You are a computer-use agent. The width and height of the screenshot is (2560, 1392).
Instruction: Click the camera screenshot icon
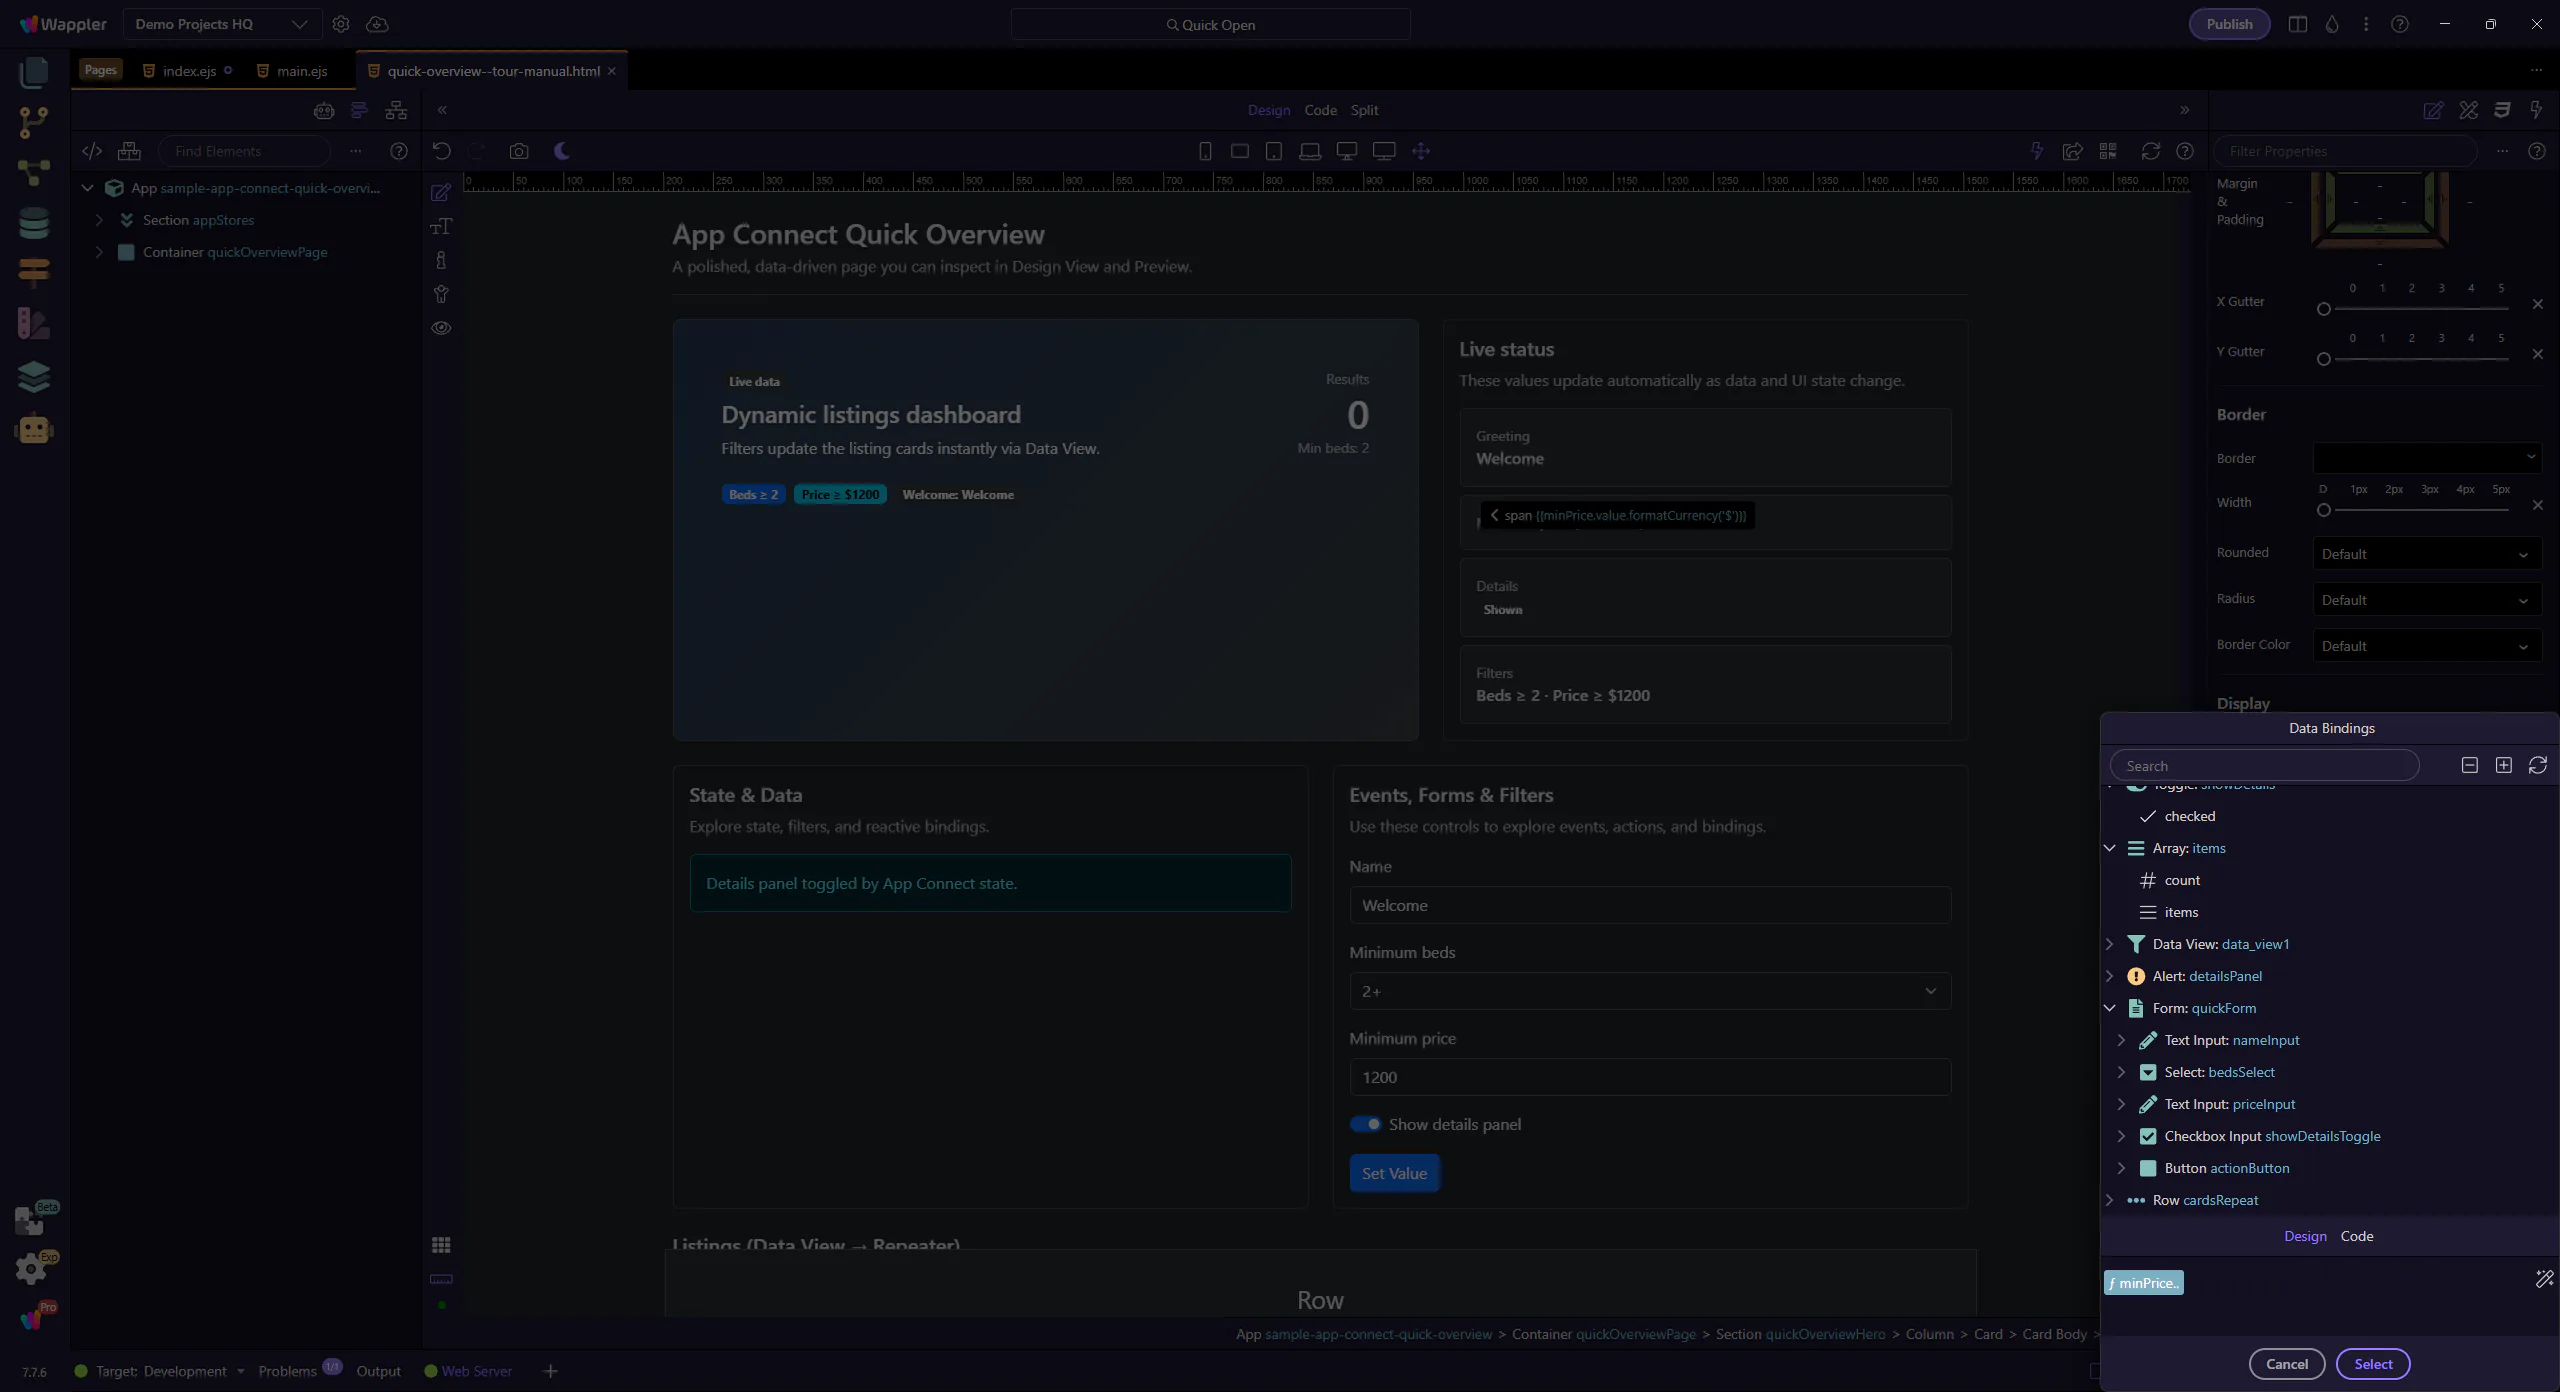(x=518, y=151)
